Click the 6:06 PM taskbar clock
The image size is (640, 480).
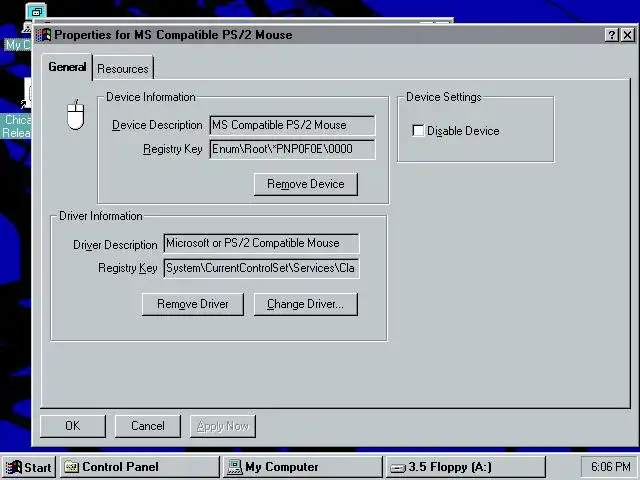[610, 467]
